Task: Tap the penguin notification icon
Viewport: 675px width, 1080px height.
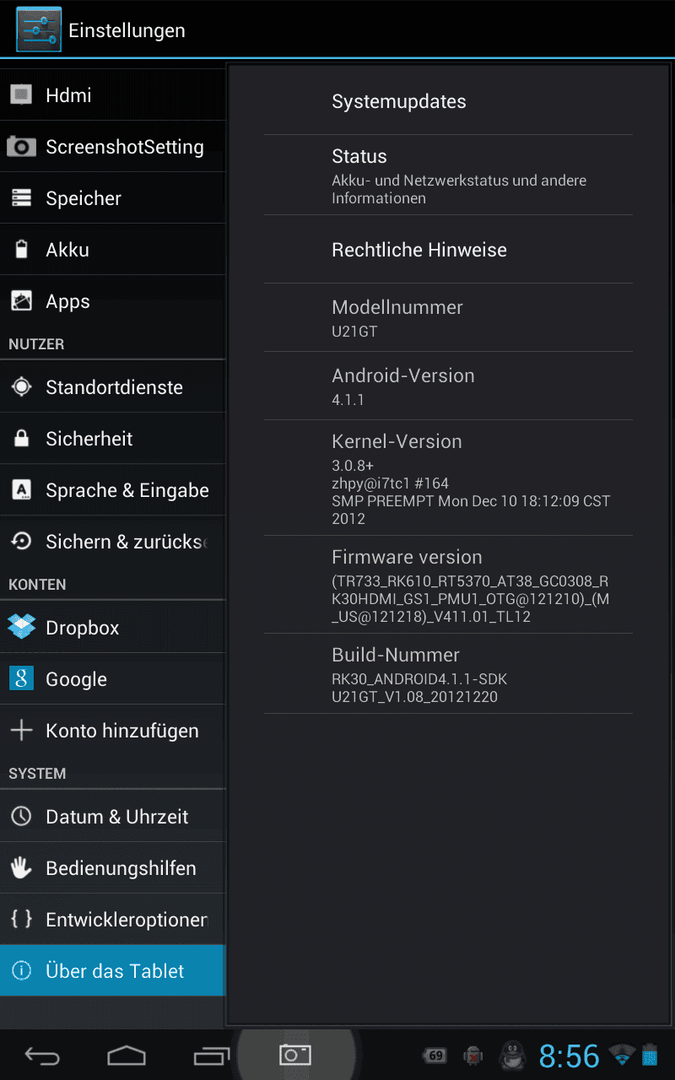Action: (511, 1055)
